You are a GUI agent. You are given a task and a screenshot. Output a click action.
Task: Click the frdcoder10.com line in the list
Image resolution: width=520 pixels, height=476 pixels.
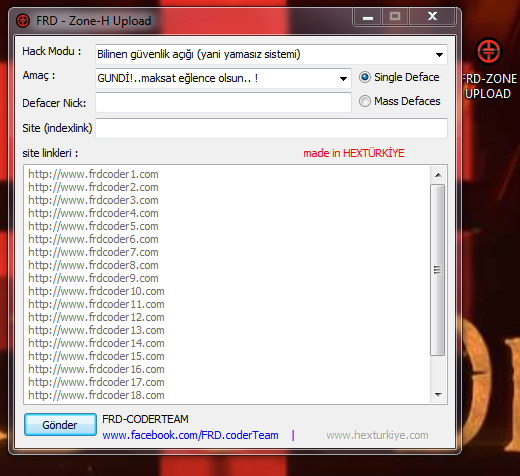[x=96, y=291]
